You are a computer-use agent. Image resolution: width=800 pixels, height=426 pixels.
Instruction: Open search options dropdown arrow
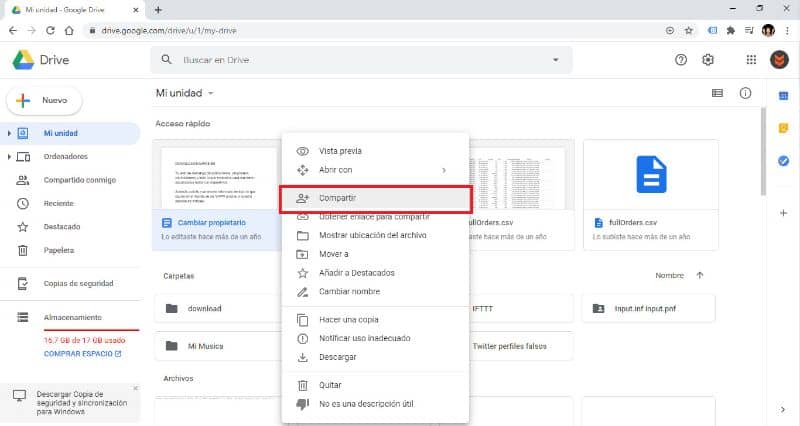556,60
